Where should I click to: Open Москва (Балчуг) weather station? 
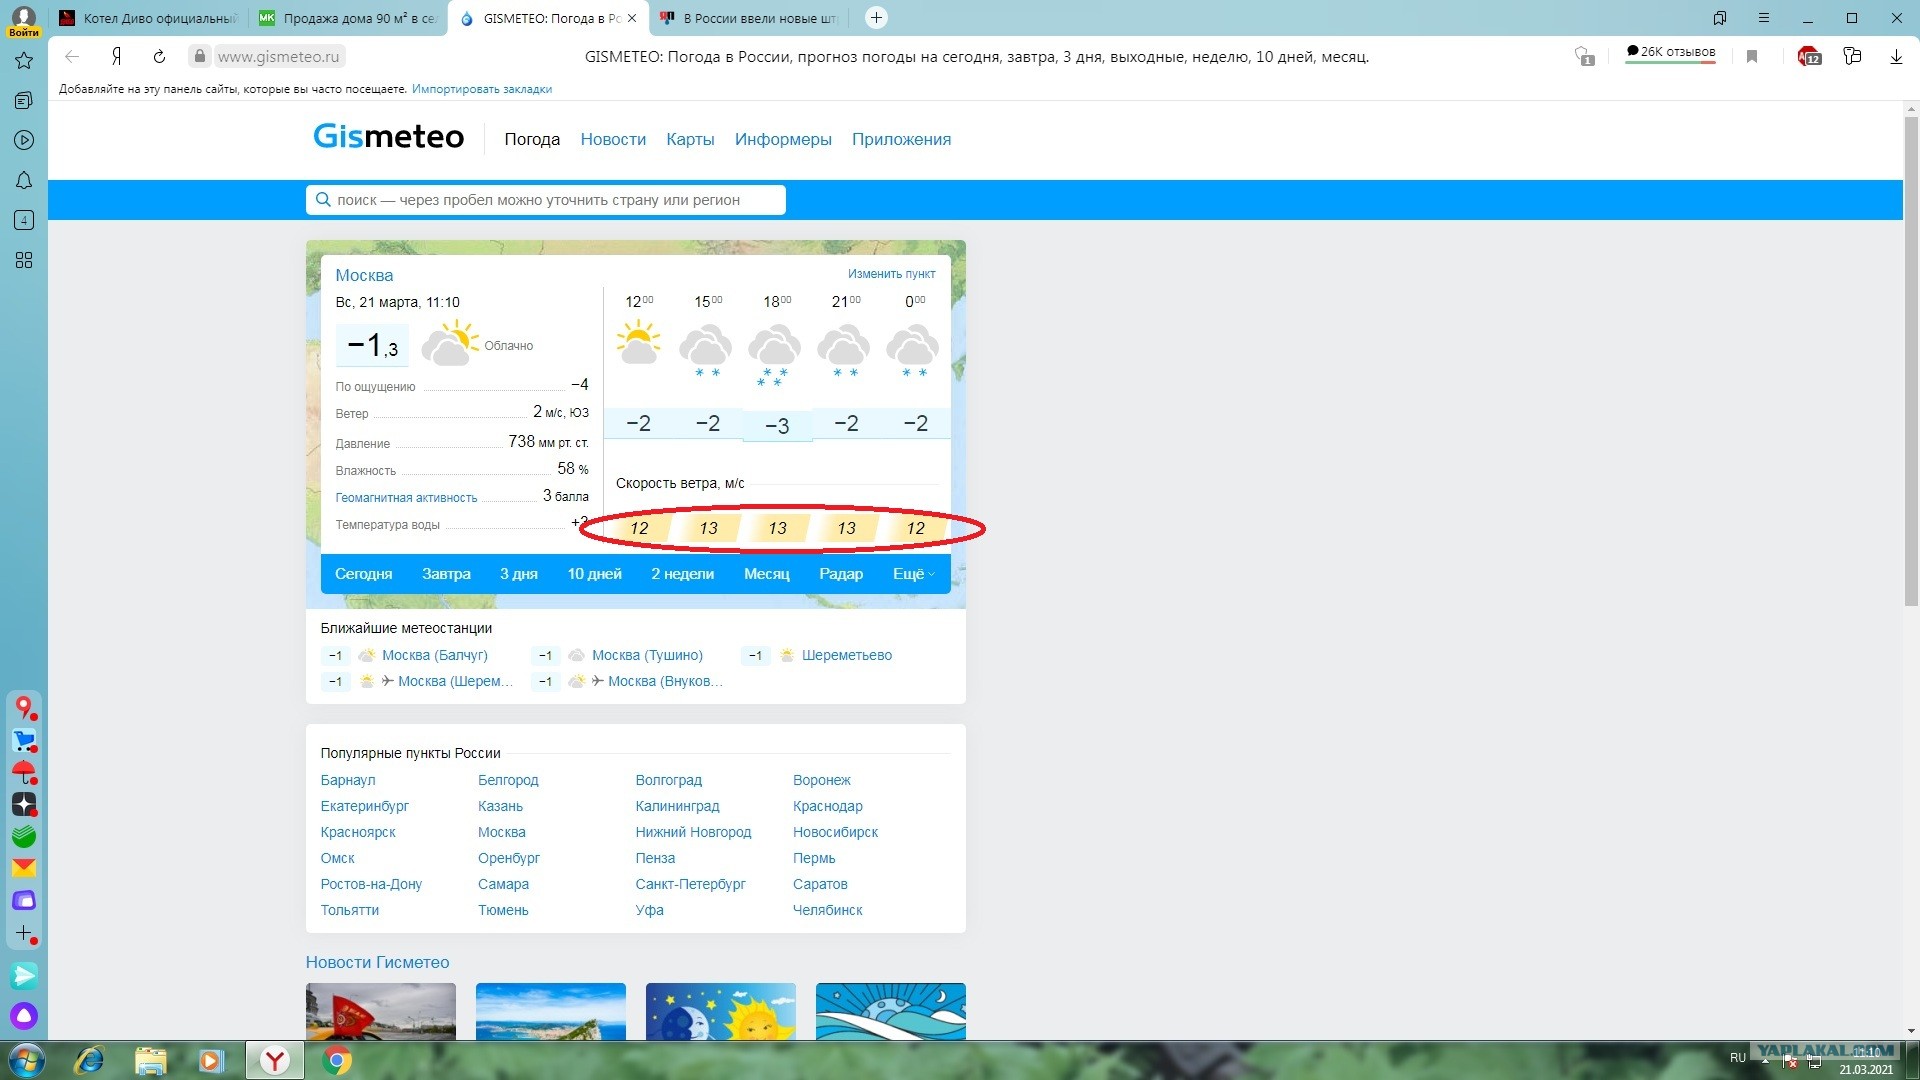point(435,656)
